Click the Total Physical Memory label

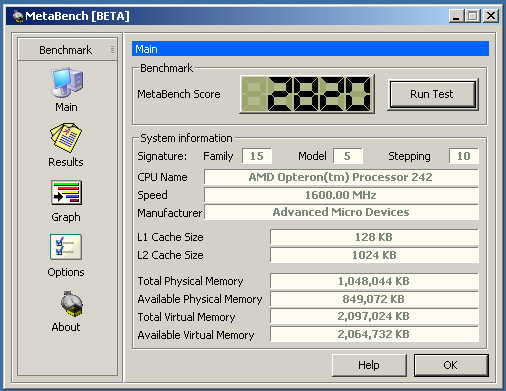click(x=190, y=281)
